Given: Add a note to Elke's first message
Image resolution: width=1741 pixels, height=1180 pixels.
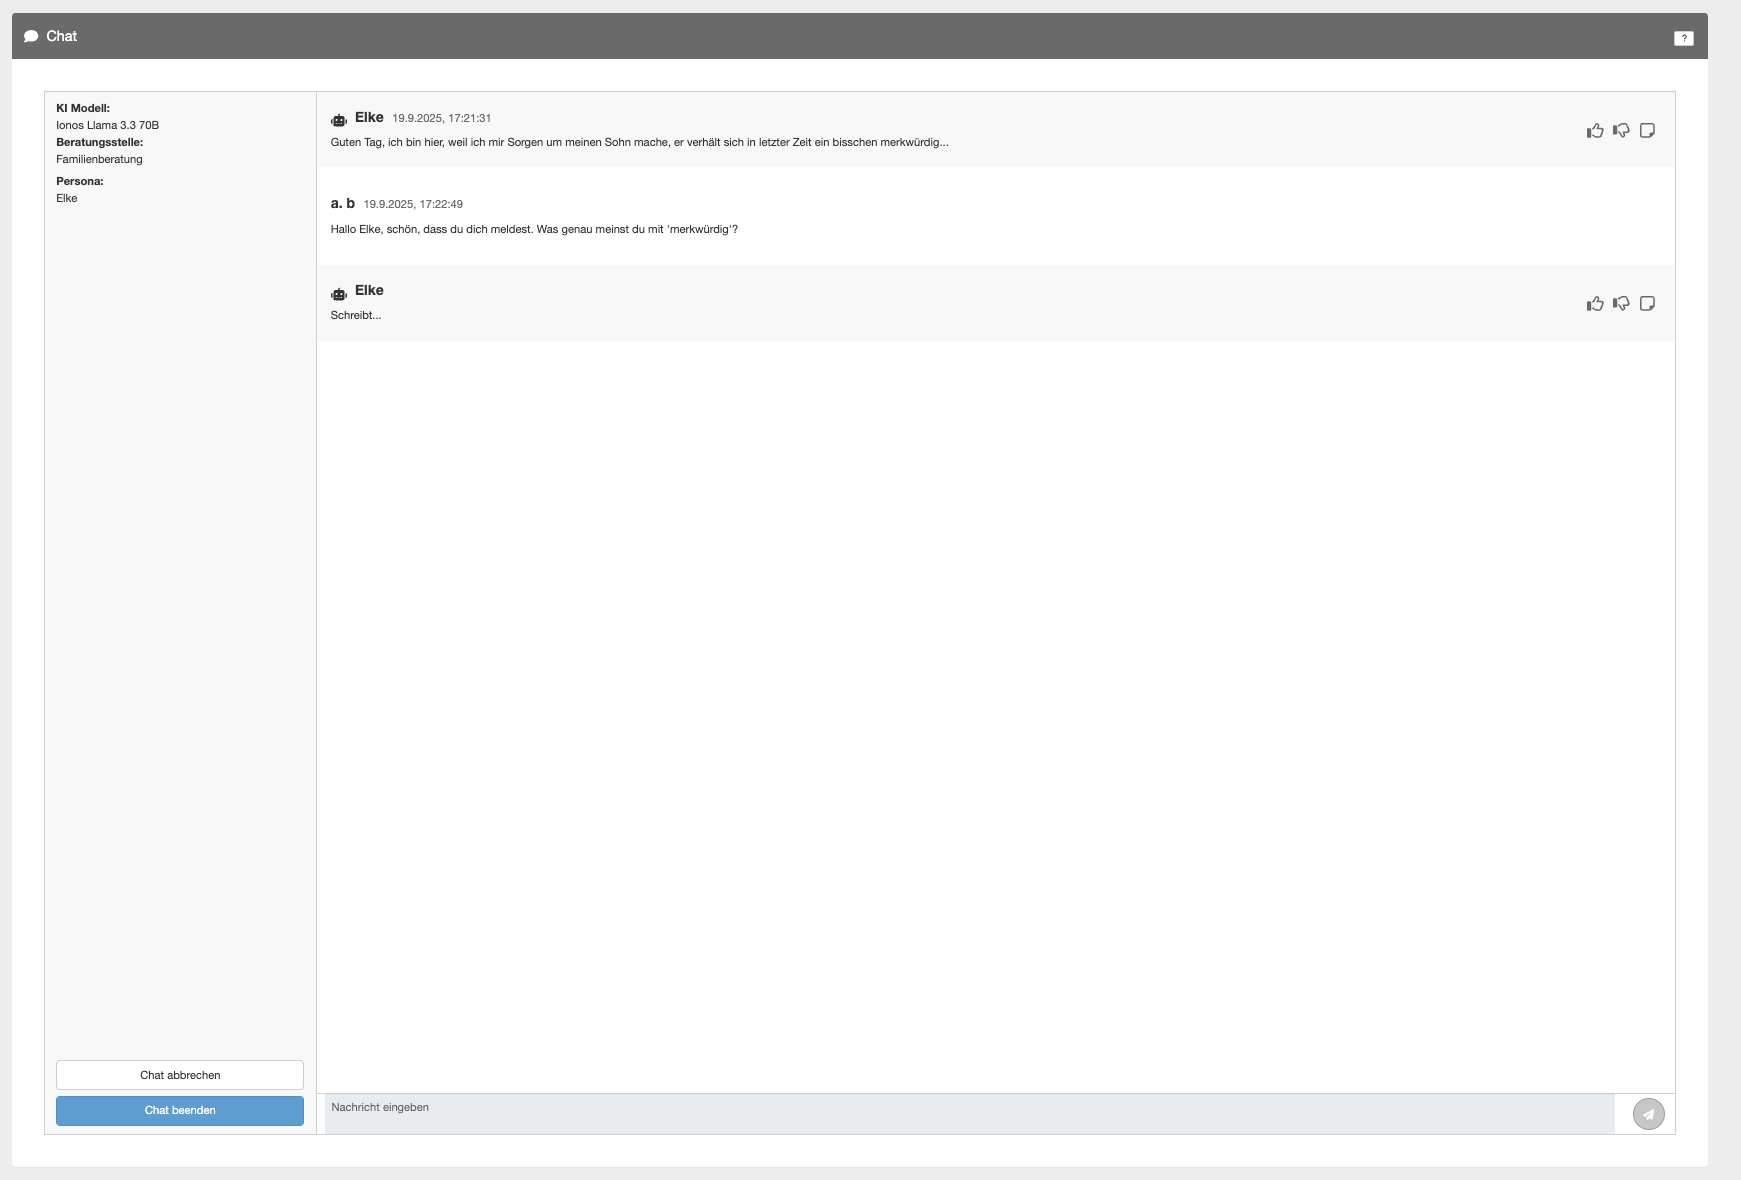Looking at the screenshot, I should (1647, 131).
